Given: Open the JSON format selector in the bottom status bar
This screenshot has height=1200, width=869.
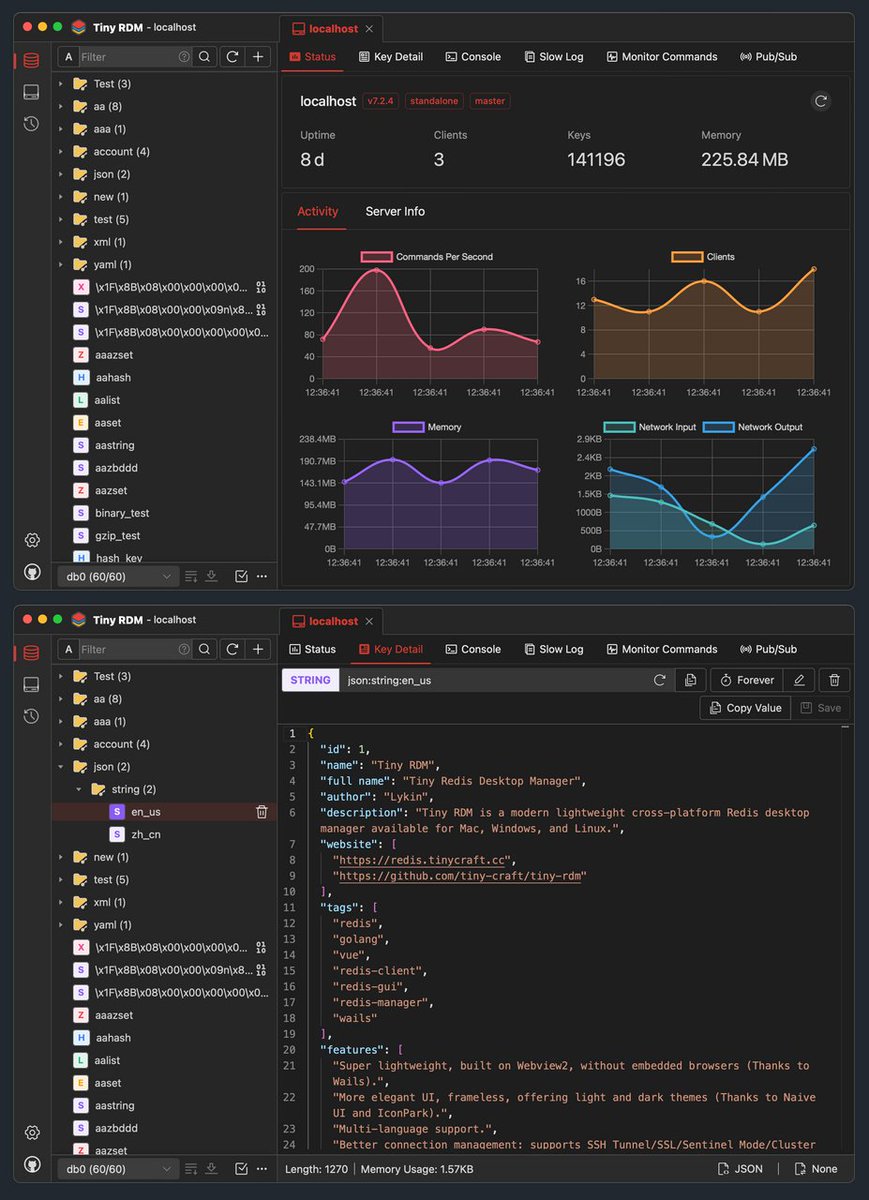Looking at the screenshot, I should 740,1168.
